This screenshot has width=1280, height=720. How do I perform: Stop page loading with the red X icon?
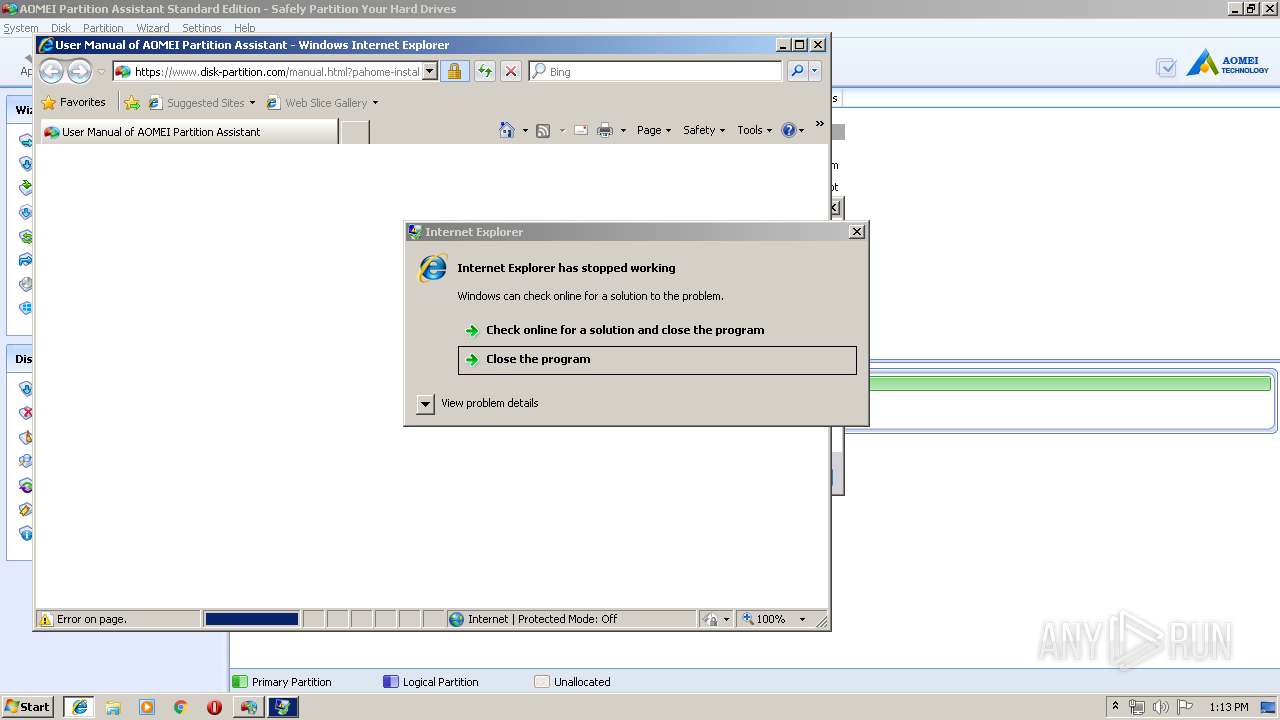pos(510,71)
